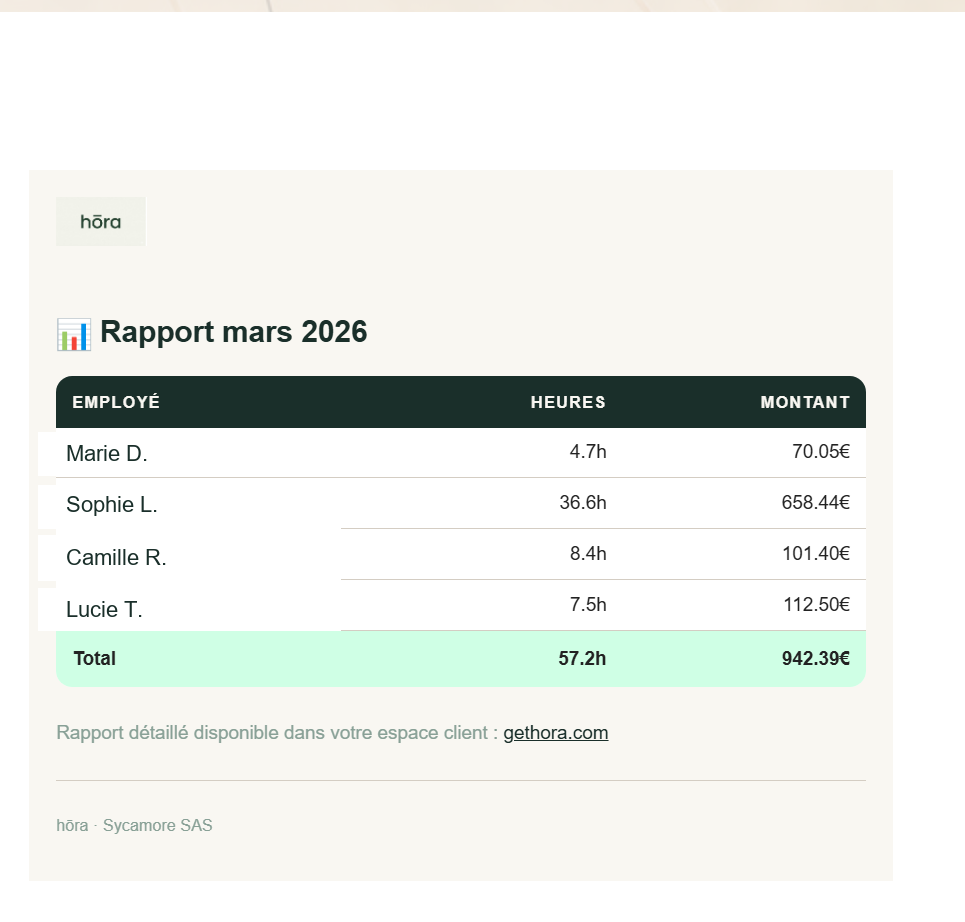
Task: Click the Rapport mars 2026 title
Action: [x=233, y=332]
